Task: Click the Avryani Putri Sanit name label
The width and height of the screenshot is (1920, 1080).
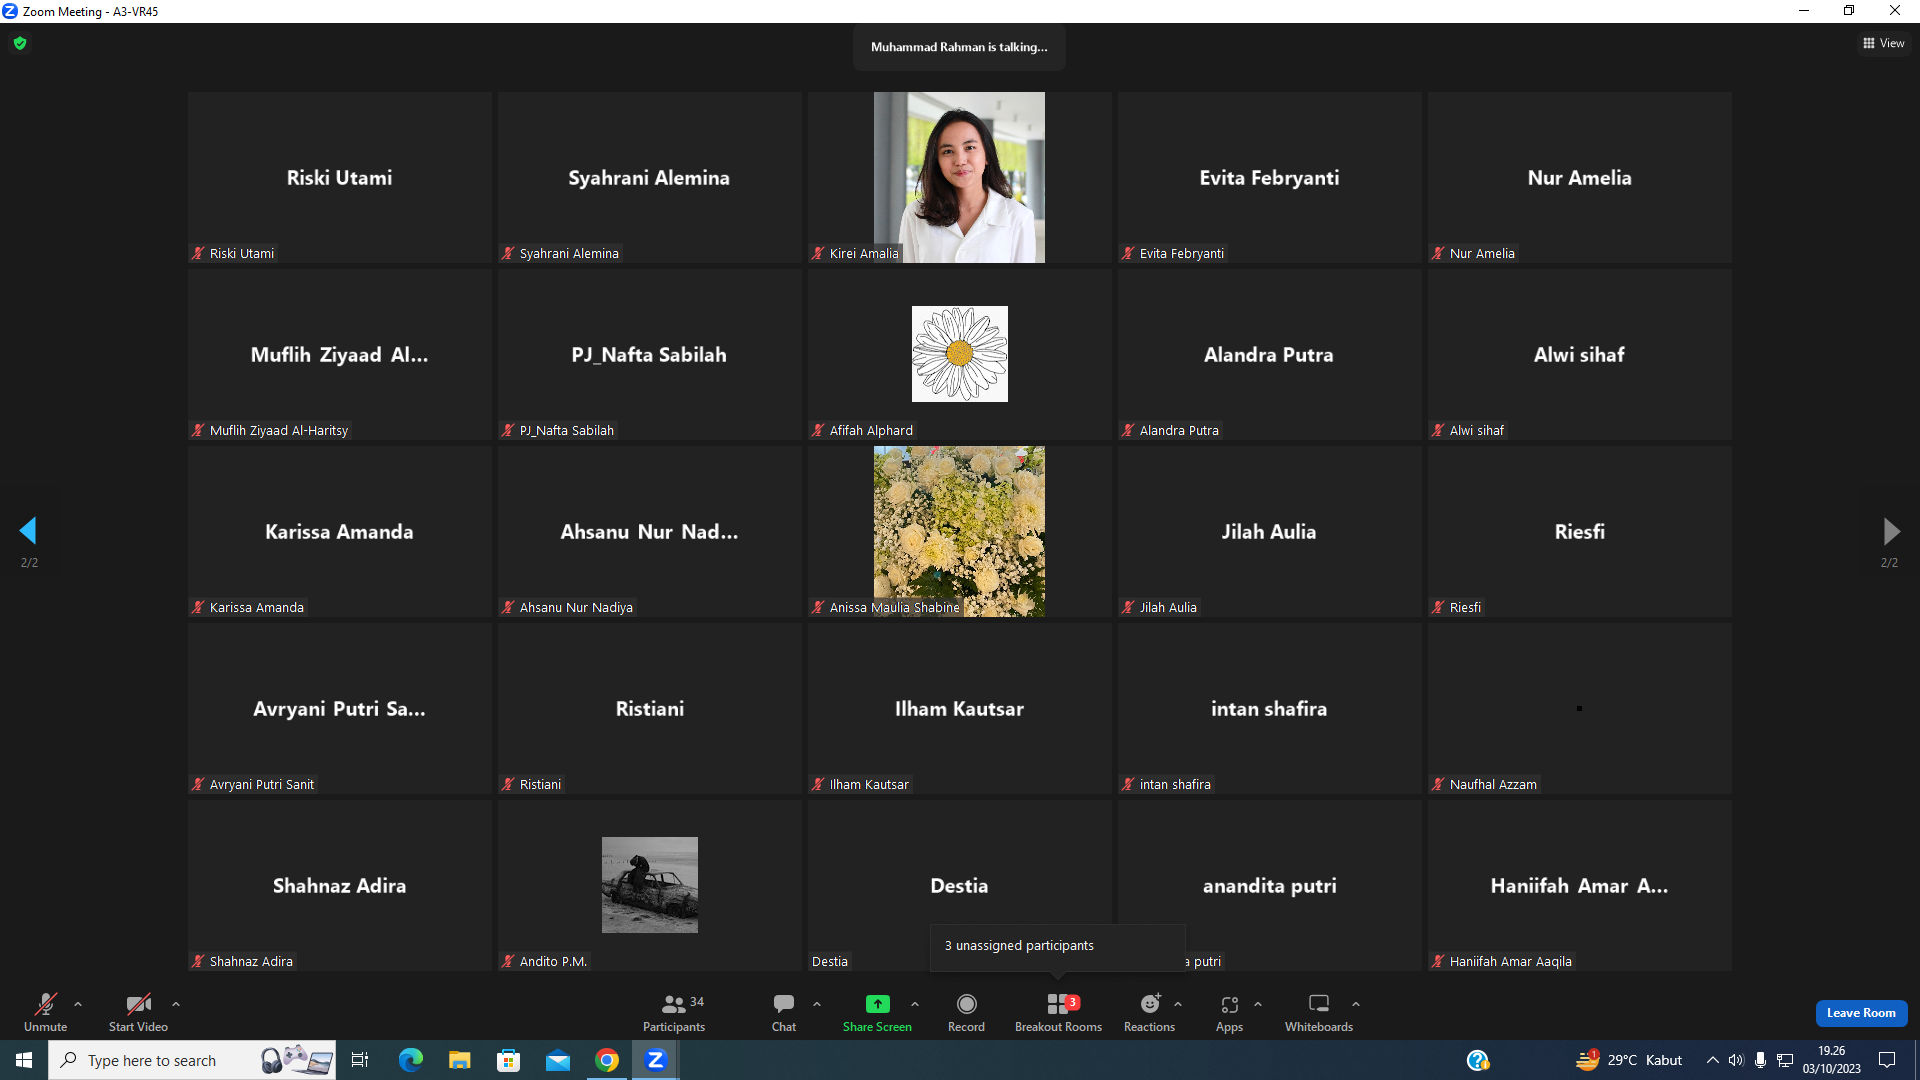Action: tap(262, 785)
